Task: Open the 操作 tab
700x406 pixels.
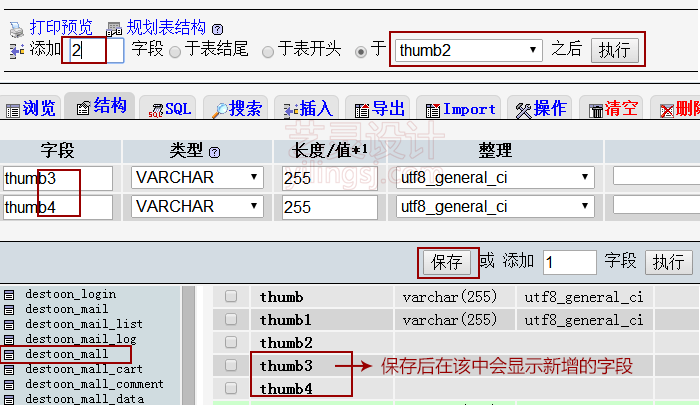Action: (541, 109)
